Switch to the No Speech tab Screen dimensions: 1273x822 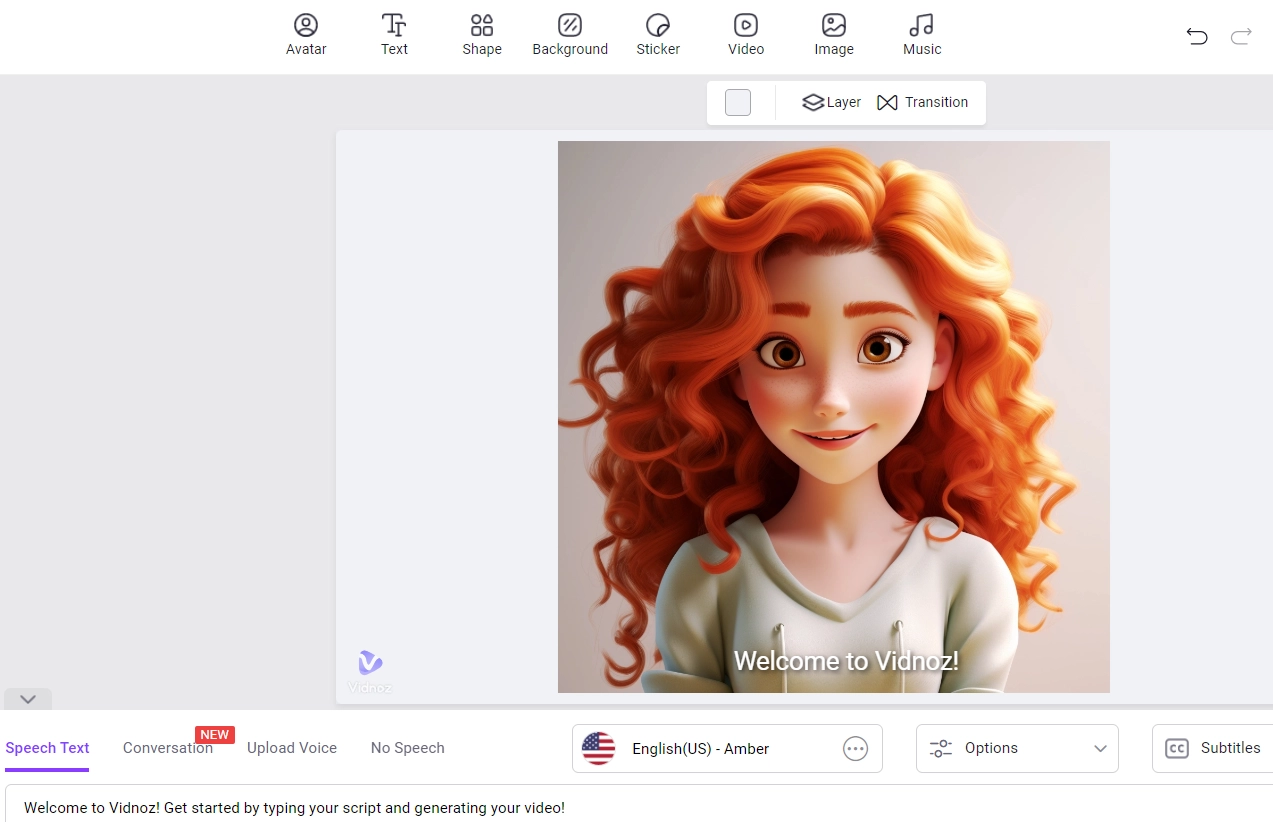[408, 748]
